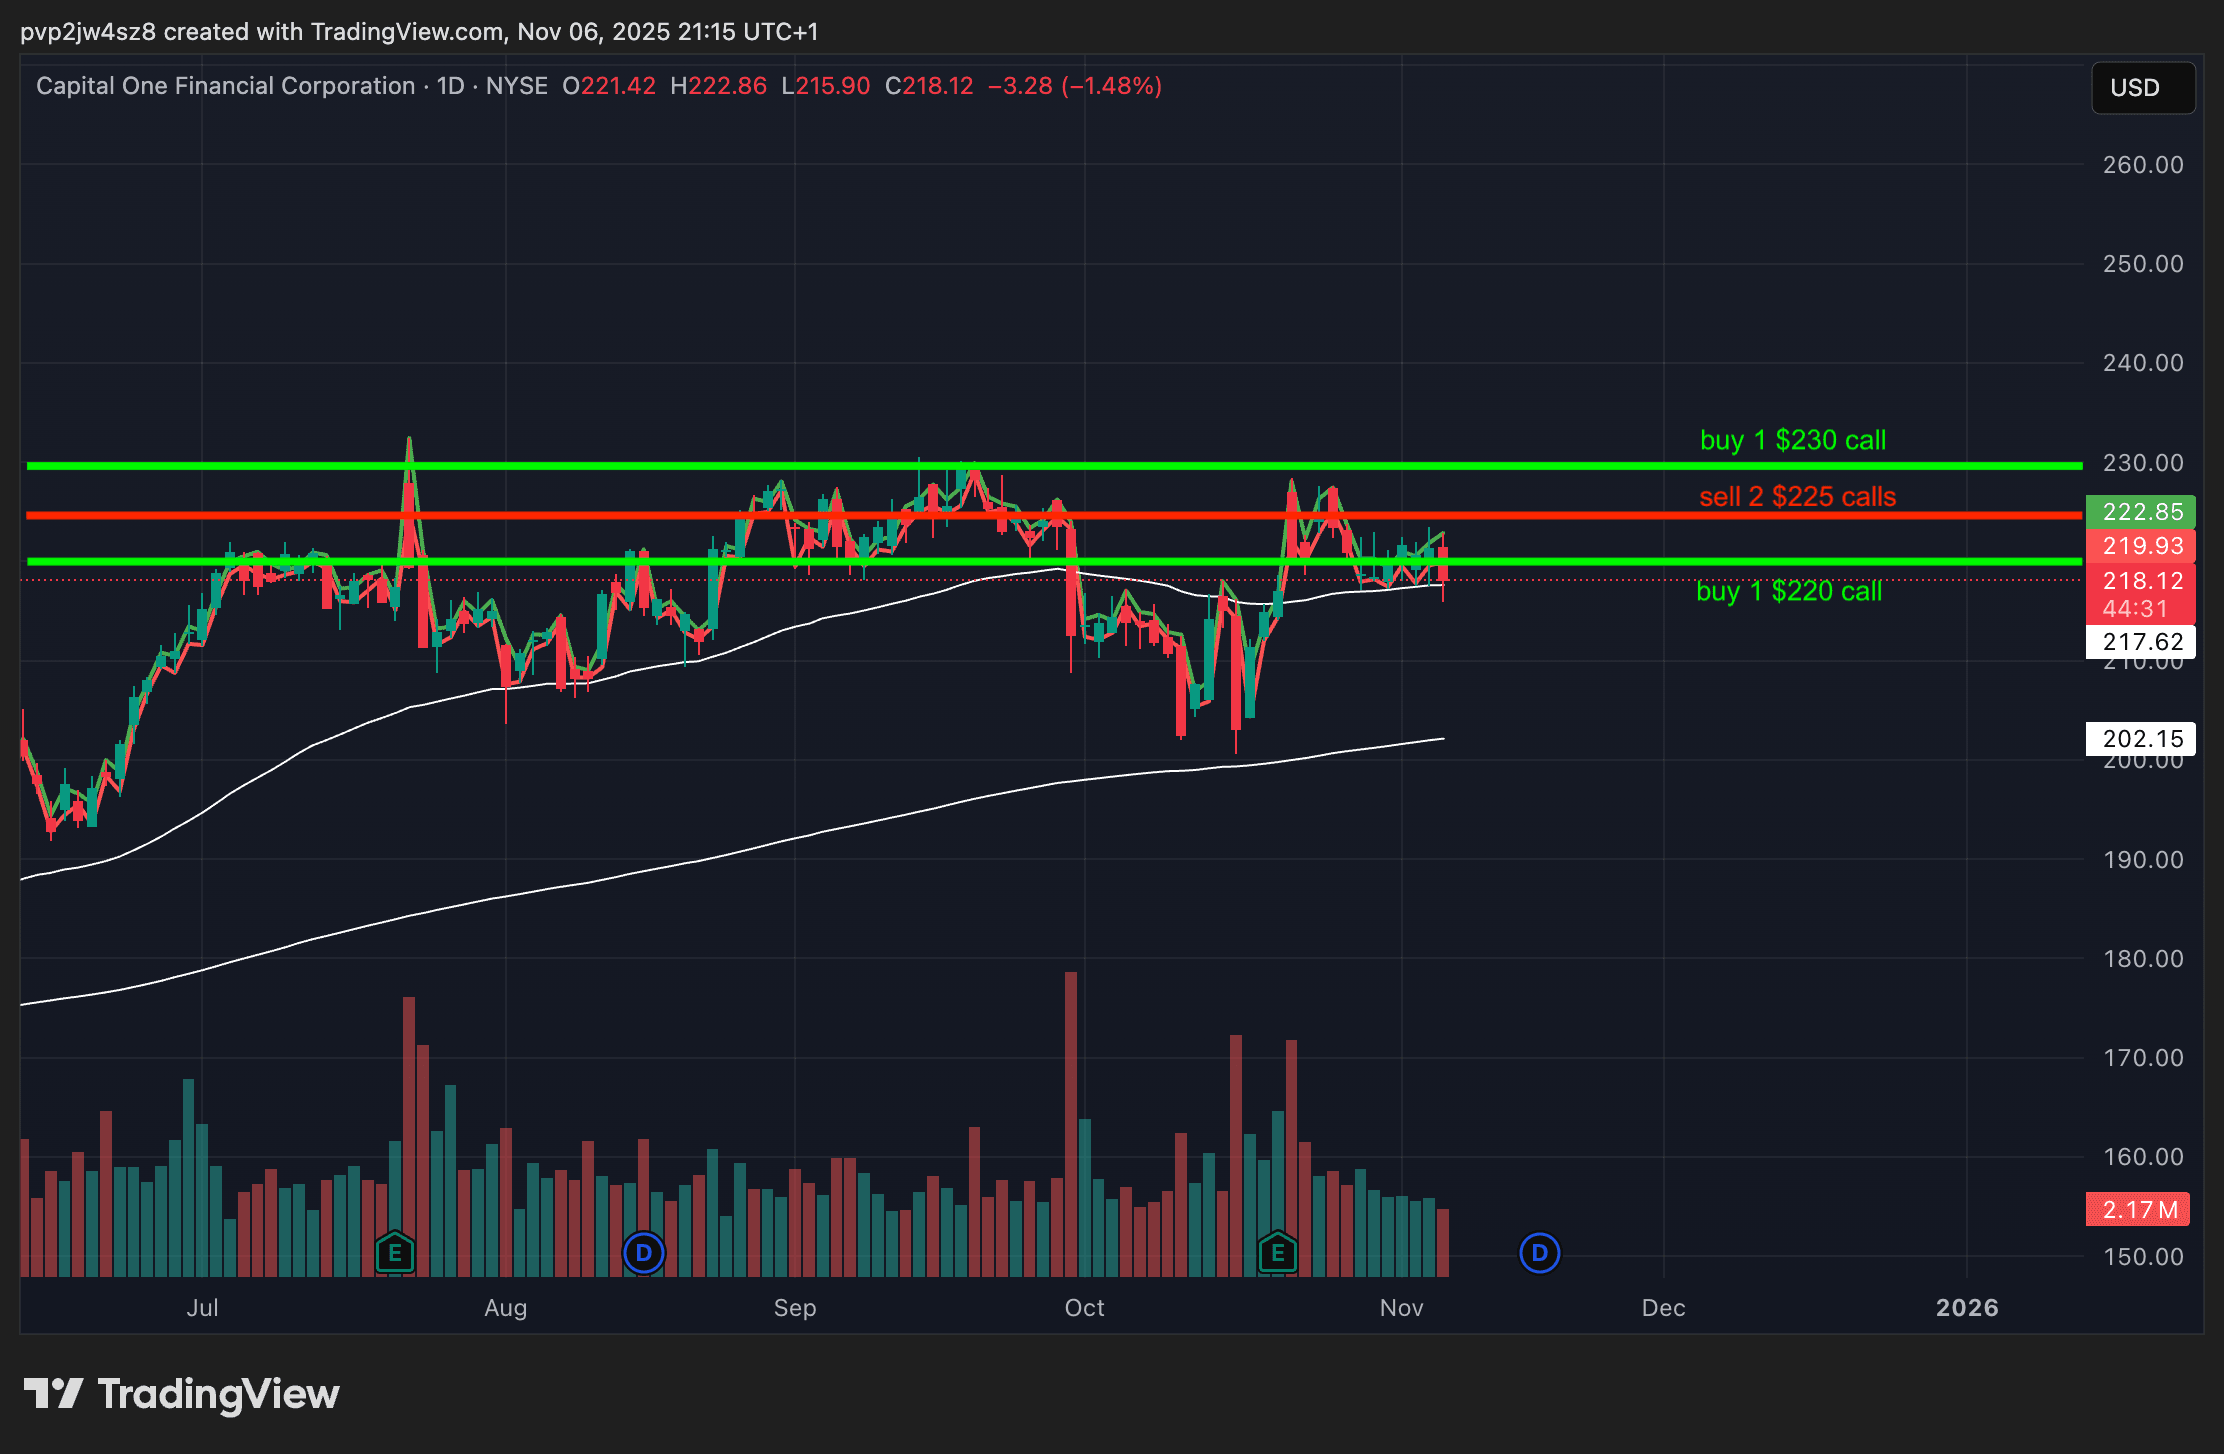Click the 217.62 moving average price tag
Viewport: 2224px width, 1454px height.
point(2140,641)
